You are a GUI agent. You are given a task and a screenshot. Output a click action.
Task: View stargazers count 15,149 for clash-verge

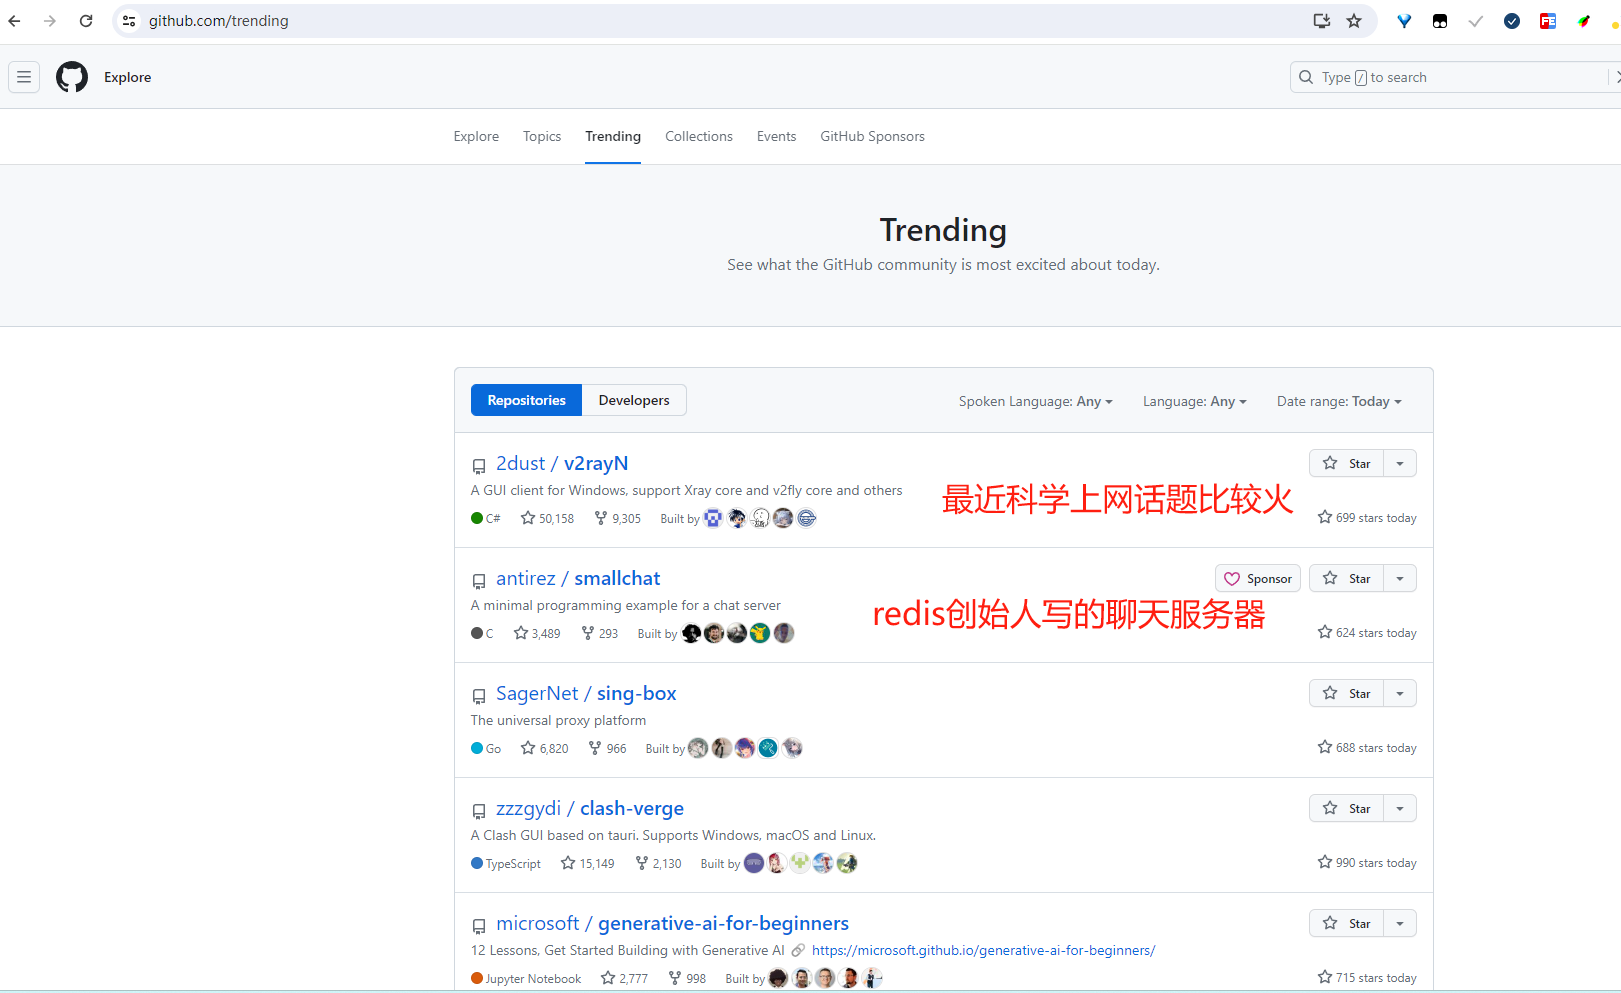coord(587,863)
